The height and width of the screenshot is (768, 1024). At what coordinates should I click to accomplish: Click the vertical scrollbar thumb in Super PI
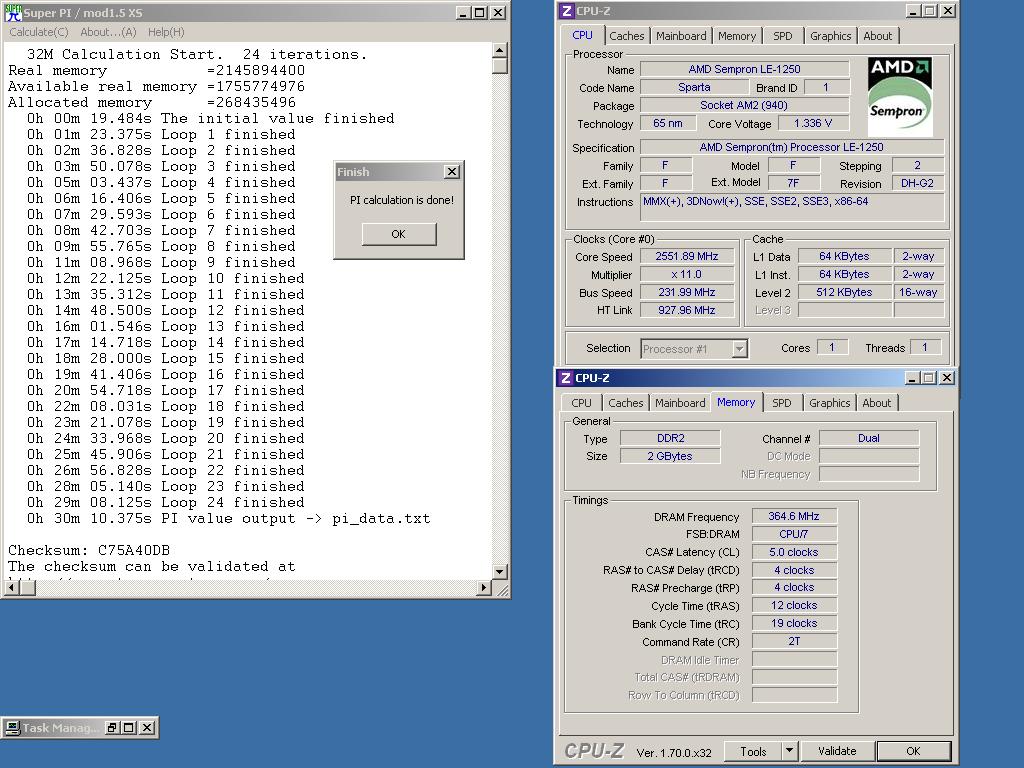point(500,65)
